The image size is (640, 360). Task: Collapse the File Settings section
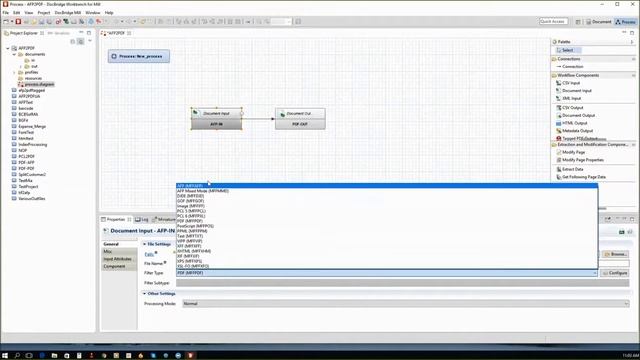pyautogui.click(x=144, y=244)
